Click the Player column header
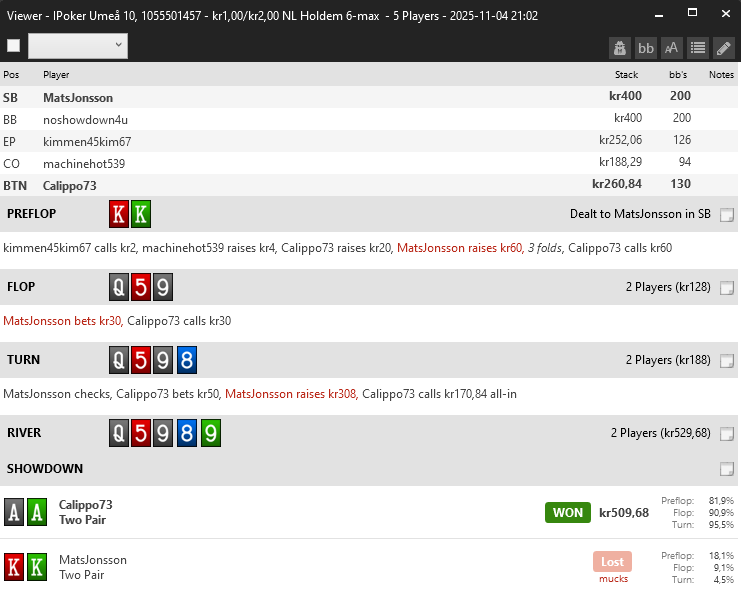Image resolution: width=741 pixels, height=591 pixels. tap(56, 75)
